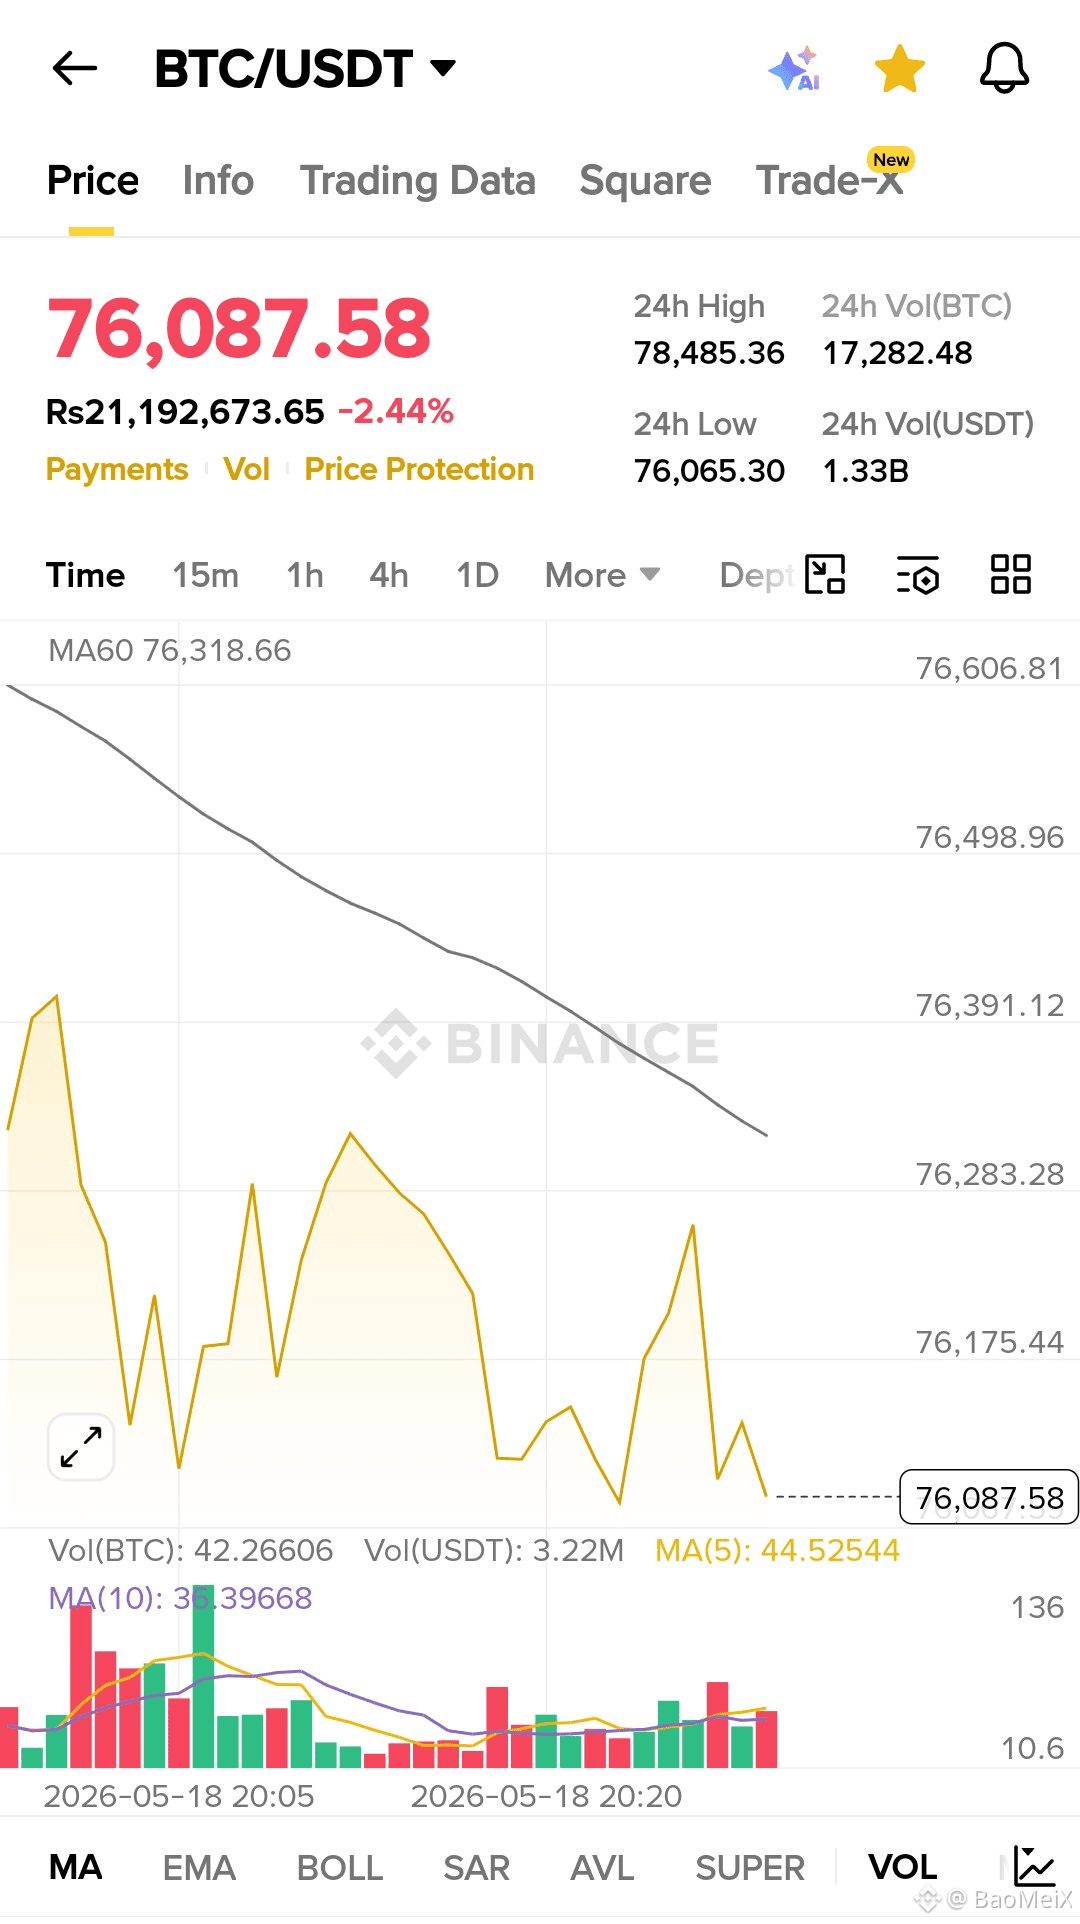1080x1924 pixels.
Task: Tap the 24h Low value 76,065.30
Action: coord(709,471)
